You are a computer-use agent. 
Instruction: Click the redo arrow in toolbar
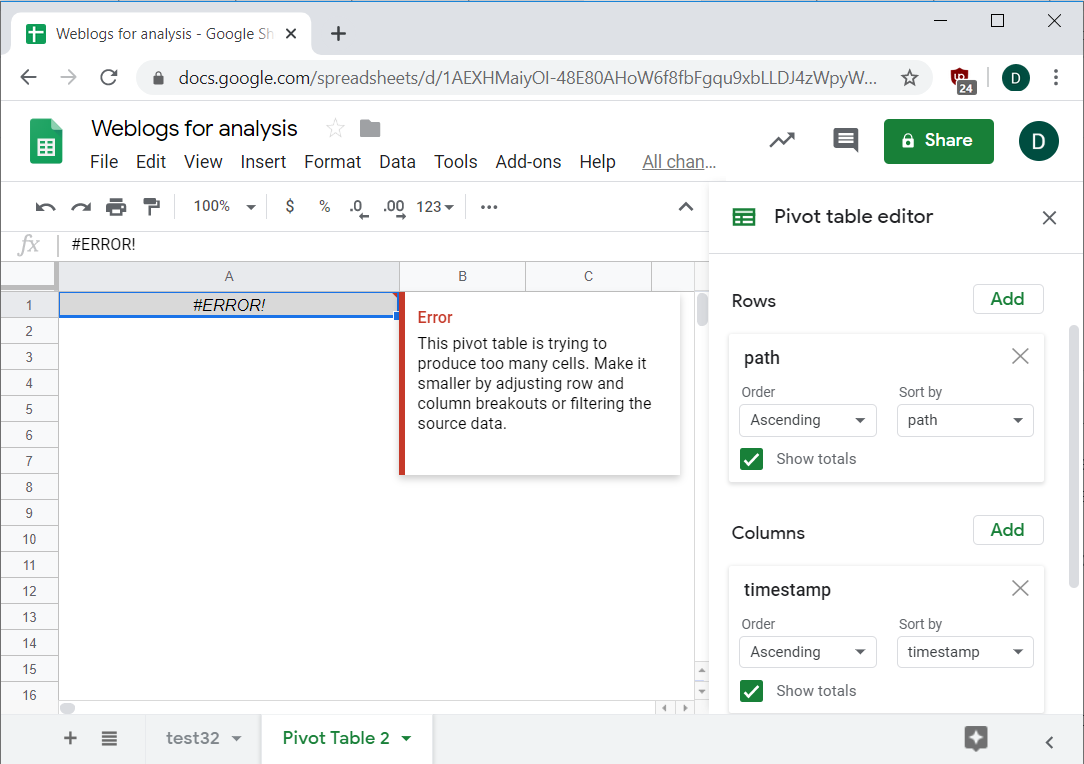point(81,207)
